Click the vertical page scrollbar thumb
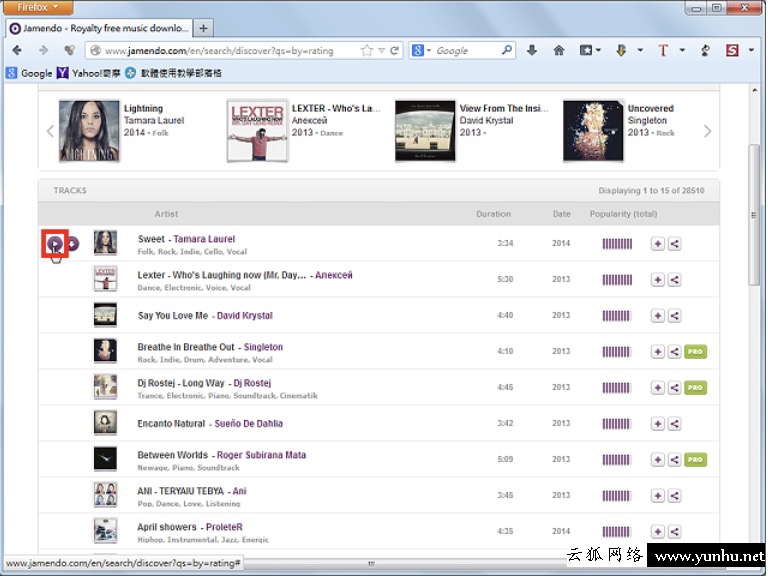 click(754, 215)
